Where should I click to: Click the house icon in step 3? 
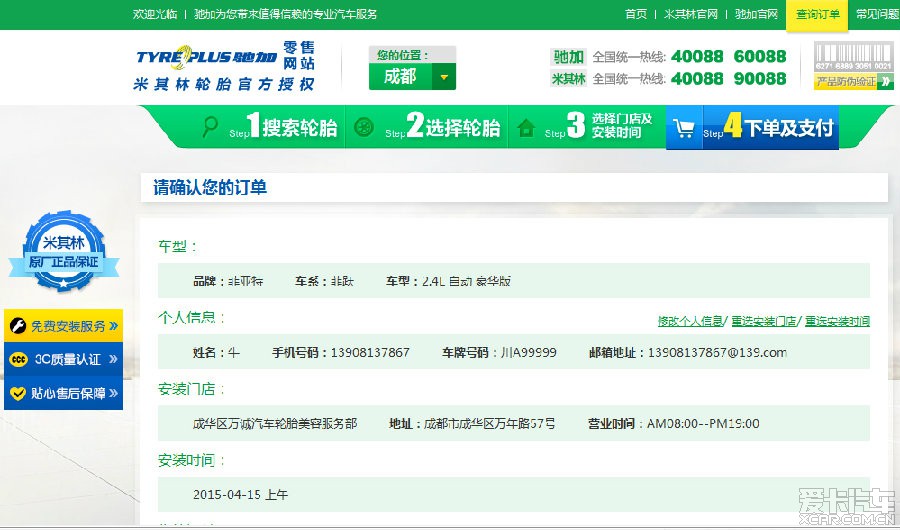pos(526,128)
